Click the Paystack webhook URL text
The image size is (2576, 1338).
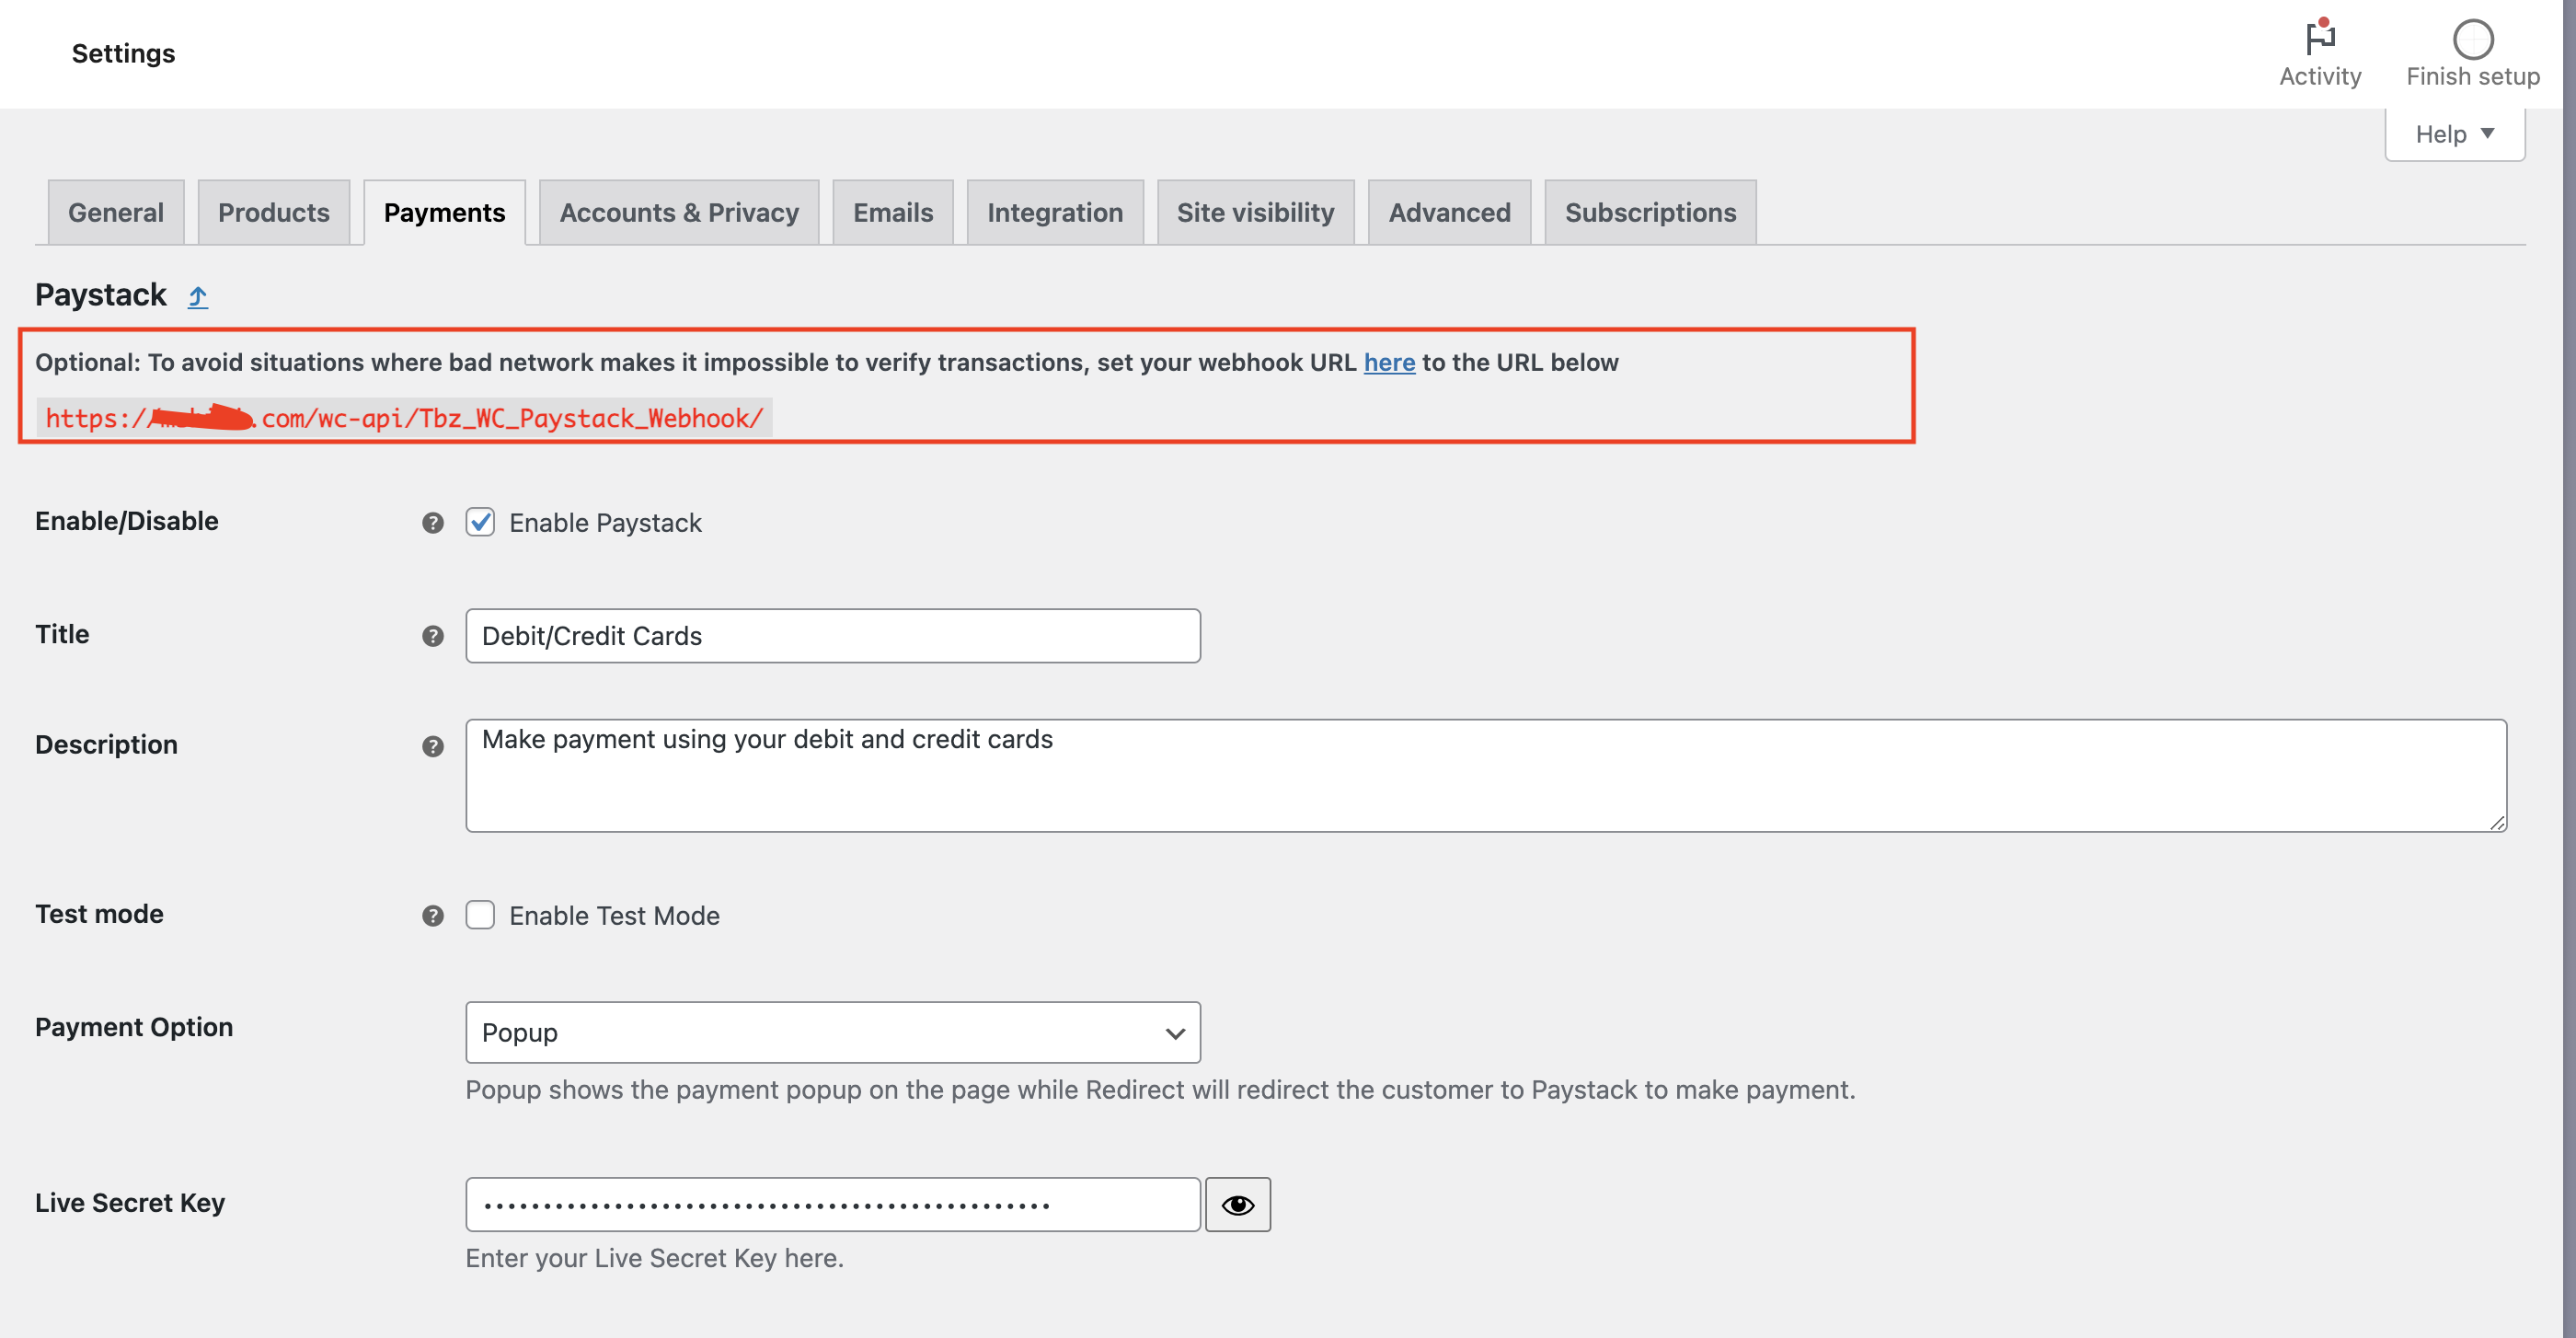coord(404,416)
